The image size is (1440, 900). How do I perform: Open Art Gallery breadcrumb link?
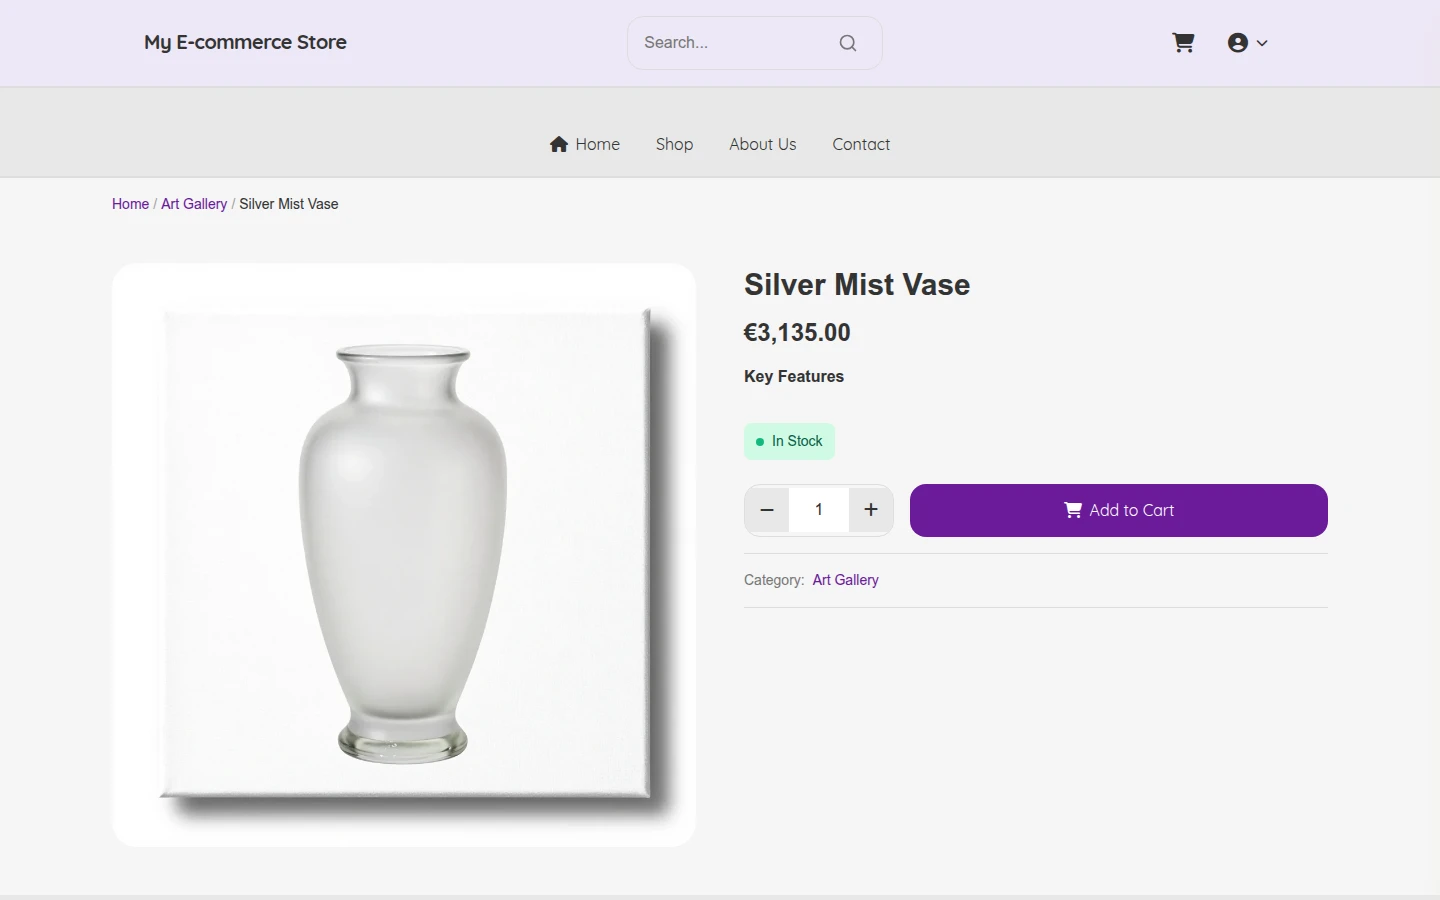tap(194, 204)
